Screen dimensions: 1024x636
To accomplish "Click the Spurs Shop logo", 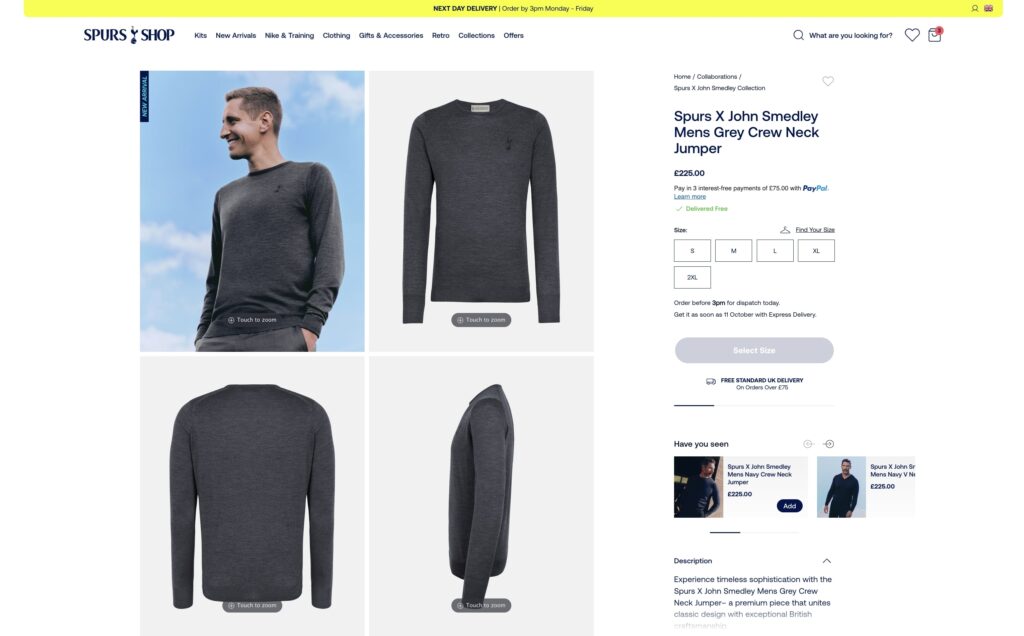I will pyautogui.click(x=129, y=35).
